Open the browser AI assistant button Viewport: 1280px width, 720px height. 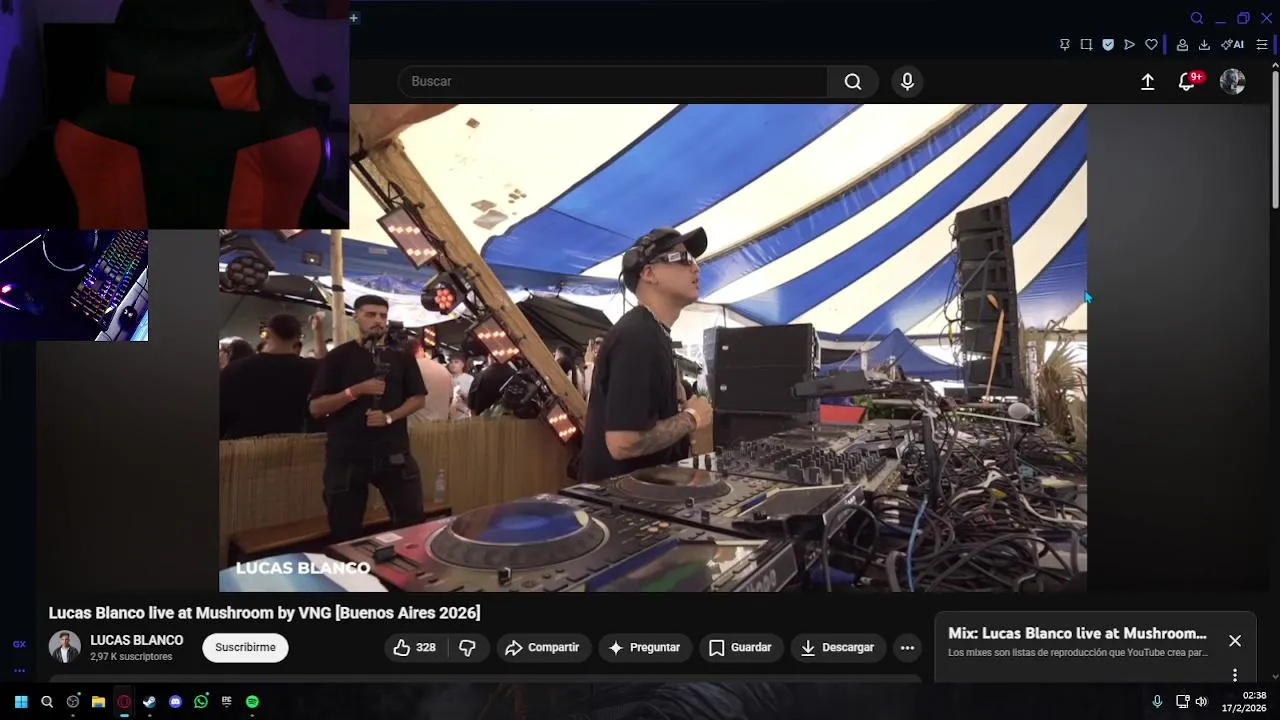(x=1232, y=45)
